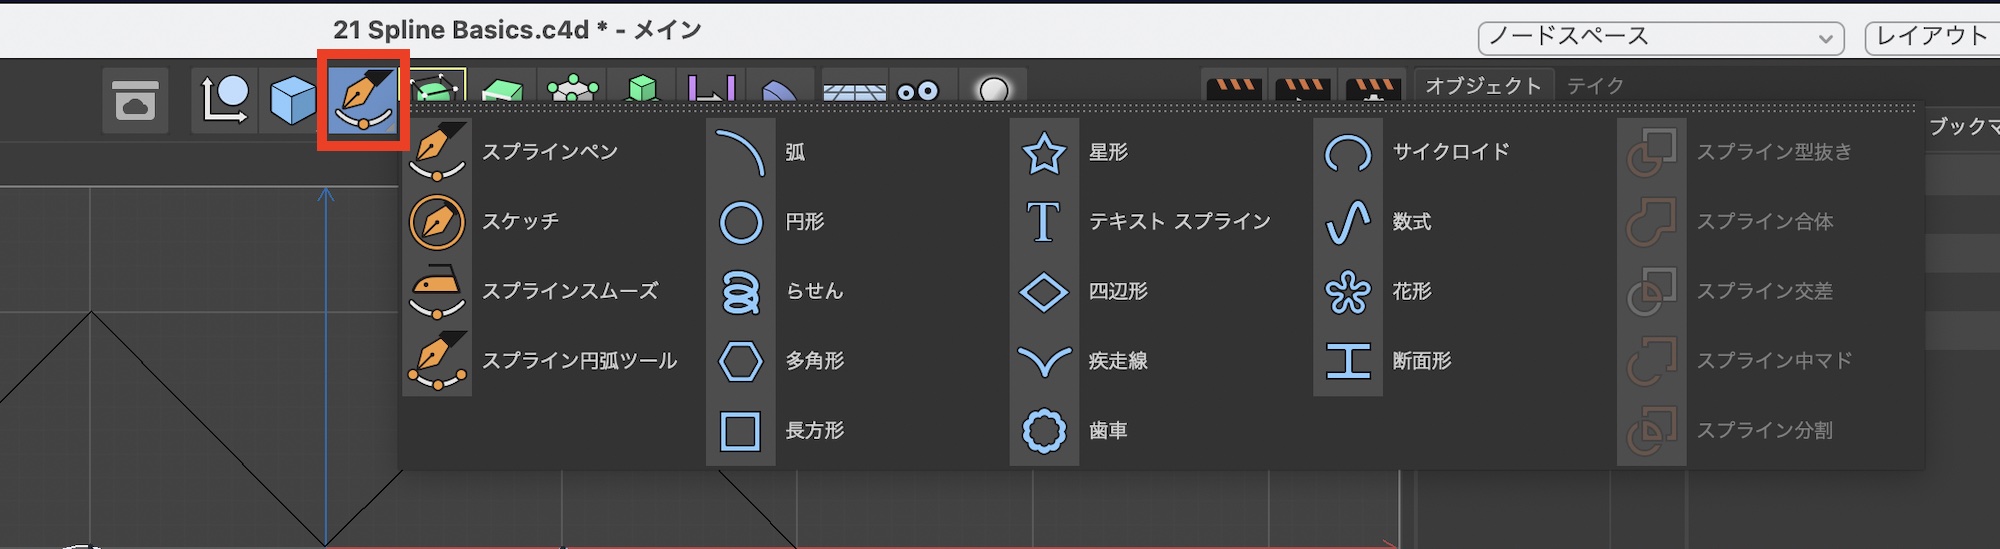This screenshot has width=2000, height=549.
Task: Add a 星形 (star) spline
Action: point(1107,152)
